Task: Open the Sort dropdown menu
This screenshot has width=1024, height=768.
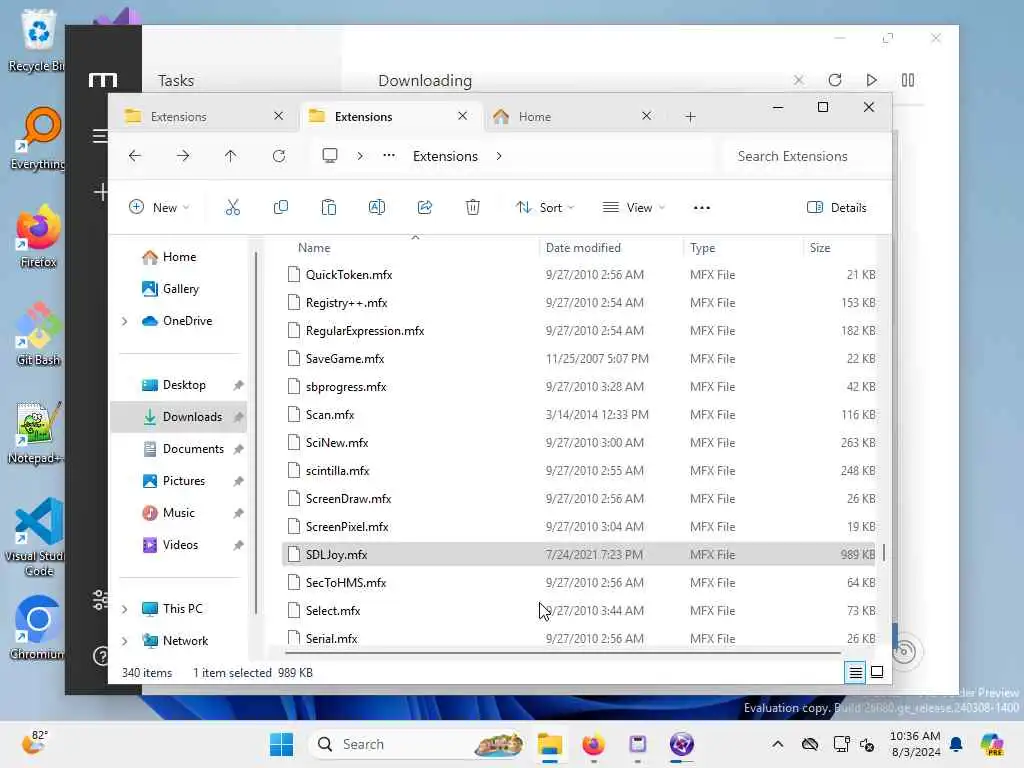Action: coord(545,208)
